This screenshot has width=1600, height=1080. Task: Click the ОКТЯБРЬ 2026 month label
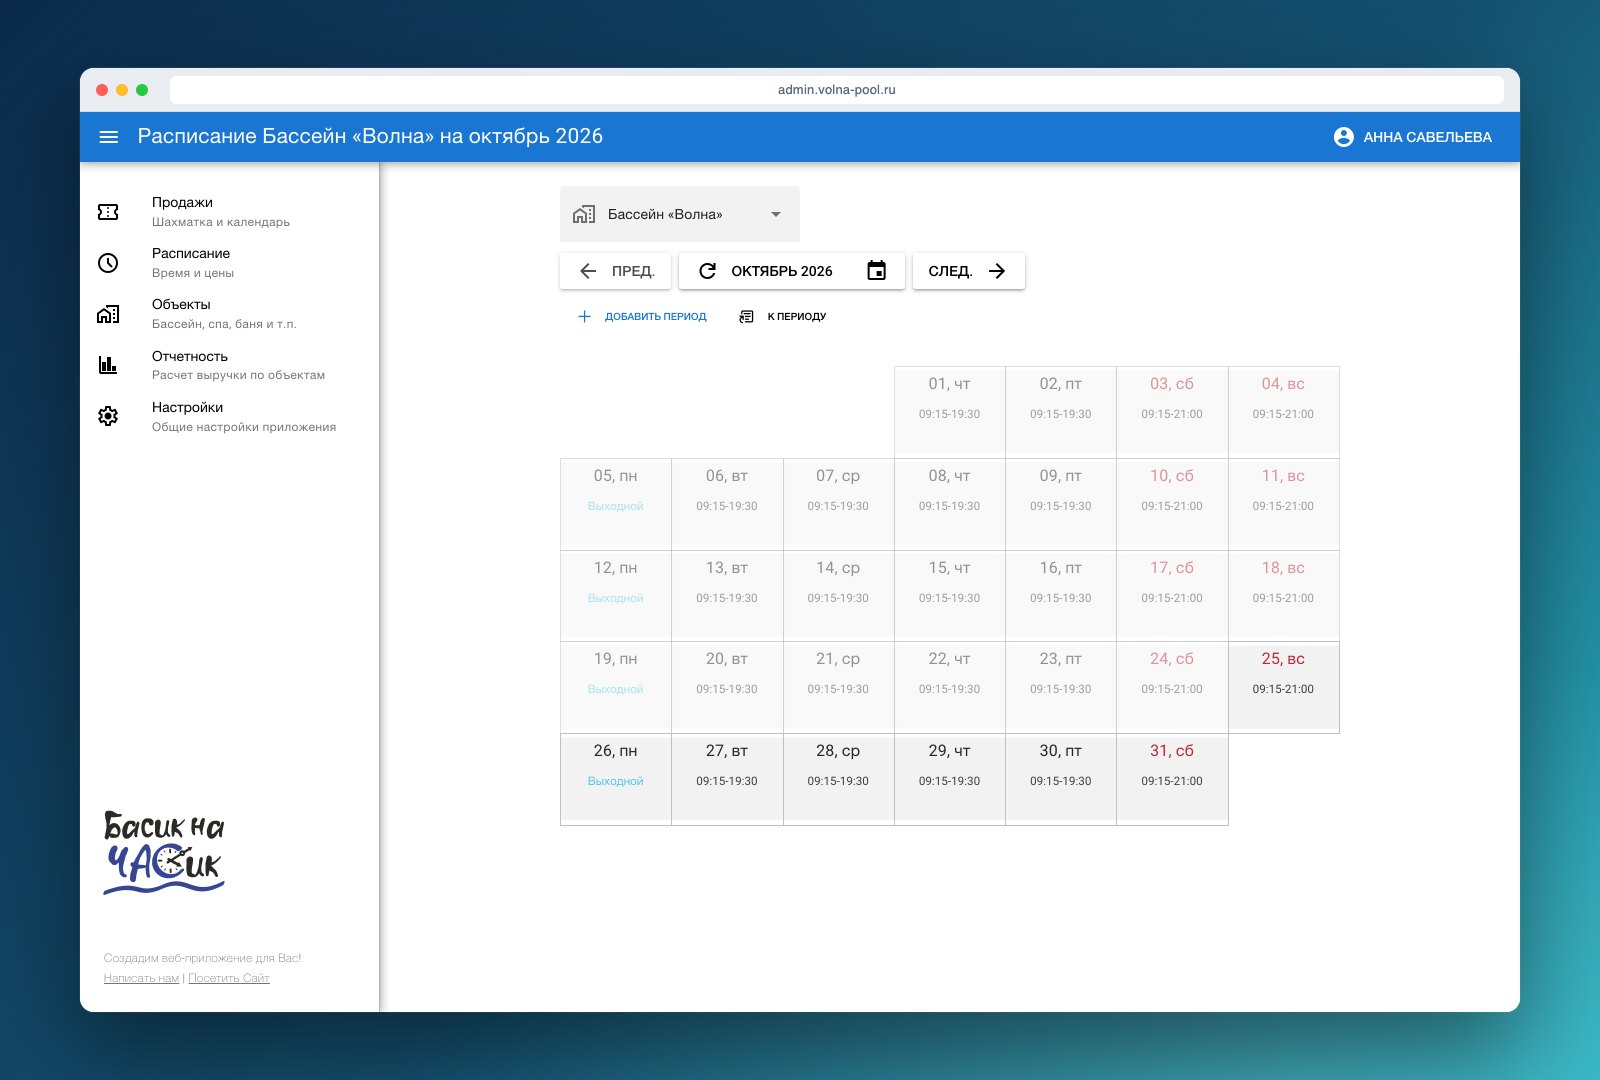pyautogui.click(x=781, y=271)
